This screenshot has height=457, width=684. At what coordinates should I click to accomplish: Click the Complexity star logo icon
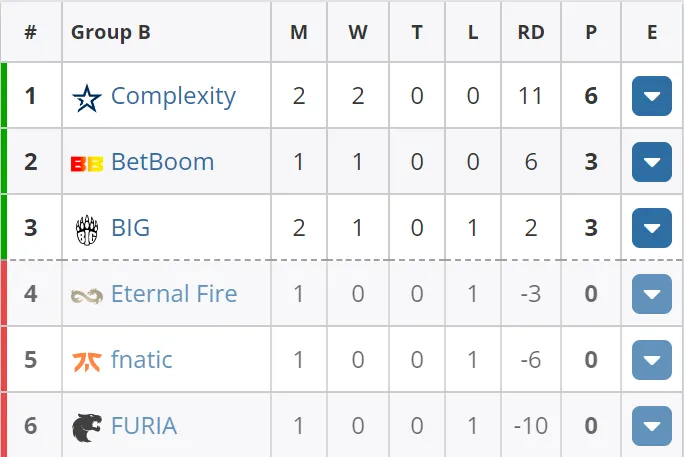[x=87, y=98]
